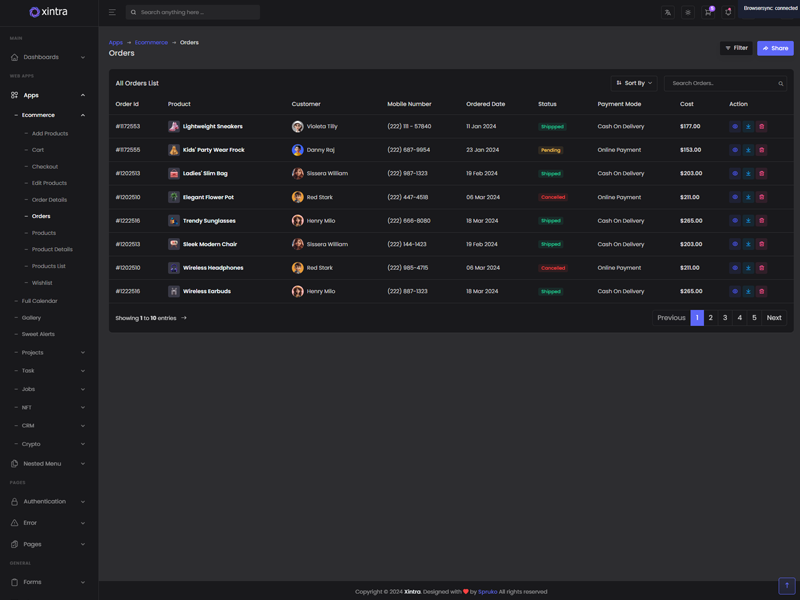Toggle the sidebar hamburger menu
This screenshot has height=600, width=800.
pyautogui.click(x=112, y=12)
